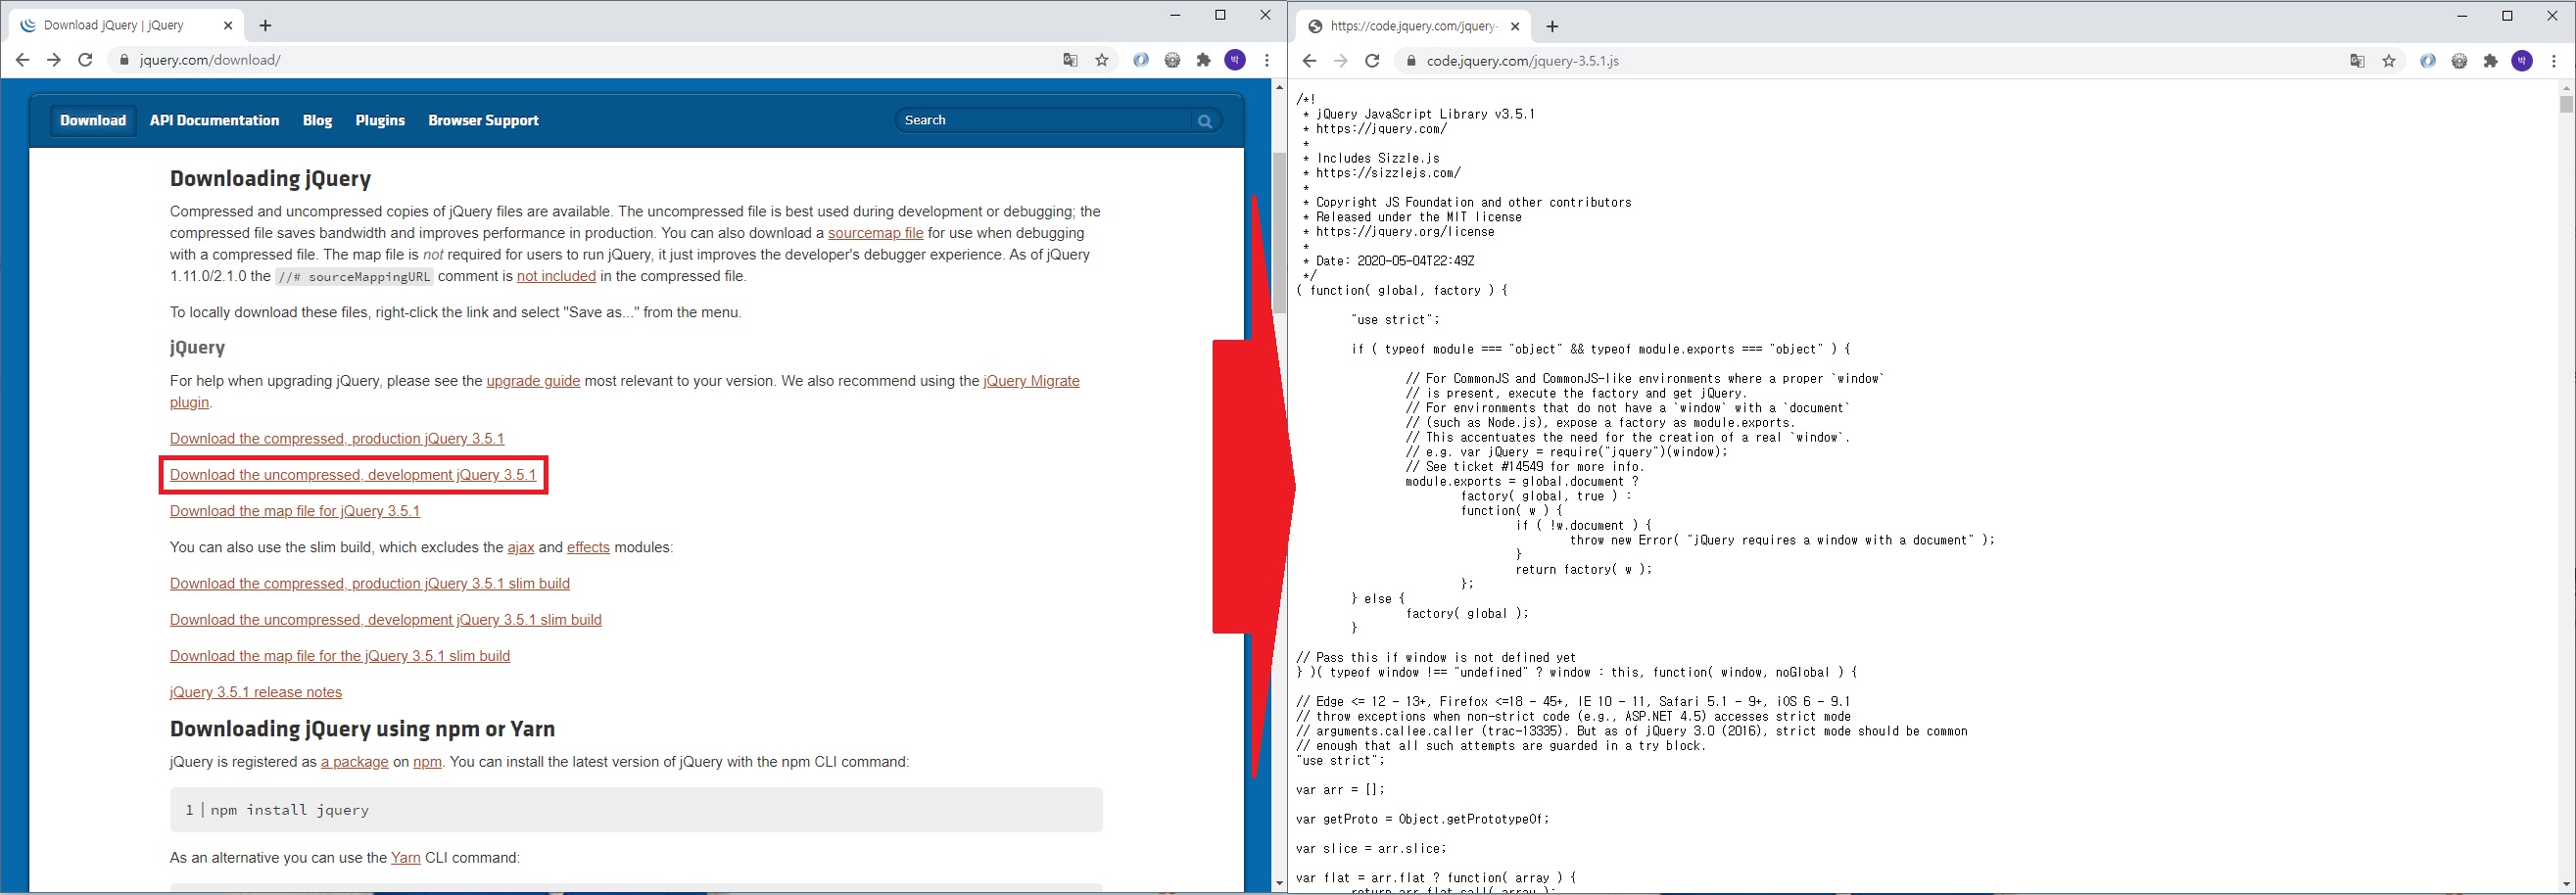Open the API Documentation nav item
The image size is (2576, 895).
click(214, 120)
